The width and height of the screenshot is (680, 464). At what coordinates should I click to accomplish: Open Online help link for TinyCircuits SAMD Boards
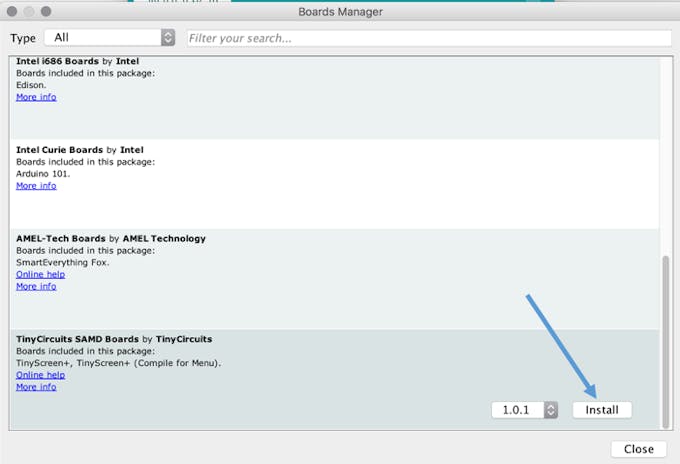[40, 375]
